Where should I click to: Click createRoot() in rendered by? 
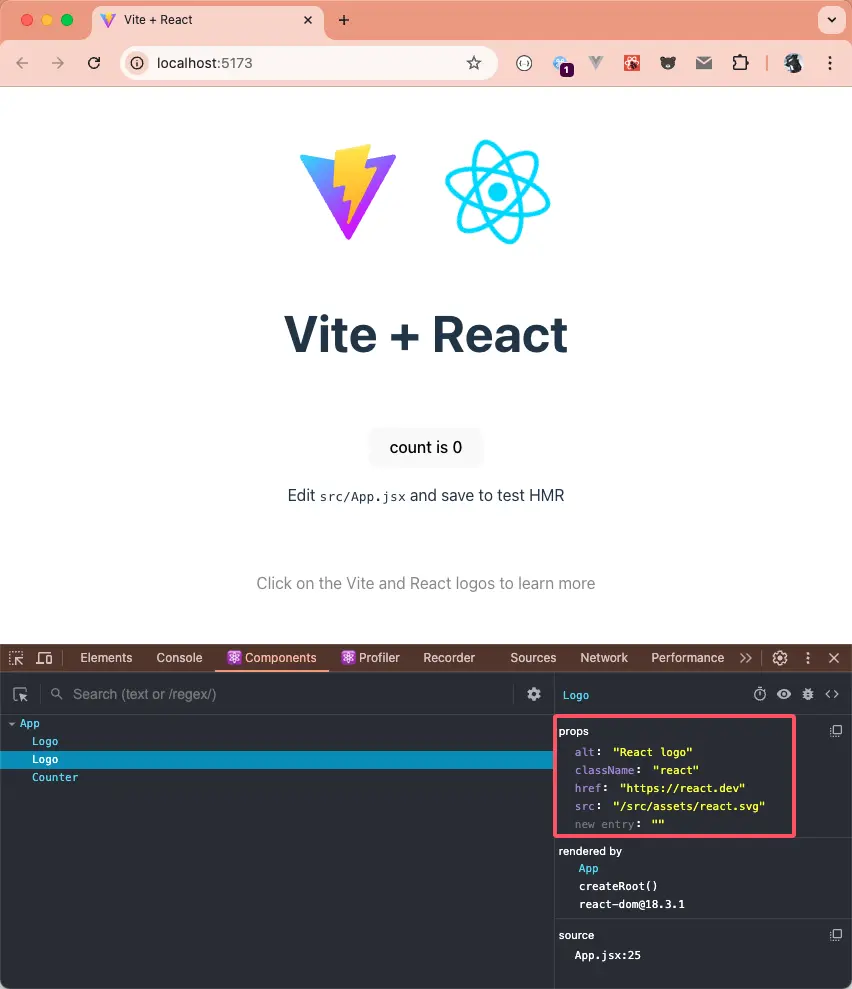tap(618, 886)
